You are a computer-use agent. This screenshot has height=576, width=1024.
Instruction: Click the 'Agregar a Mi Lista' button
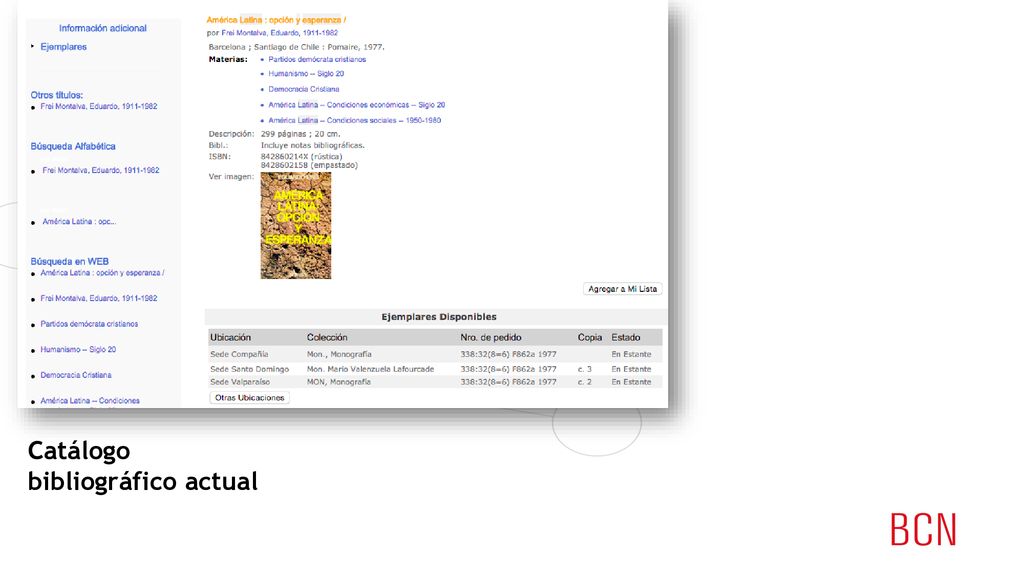(x=622, y=289)
